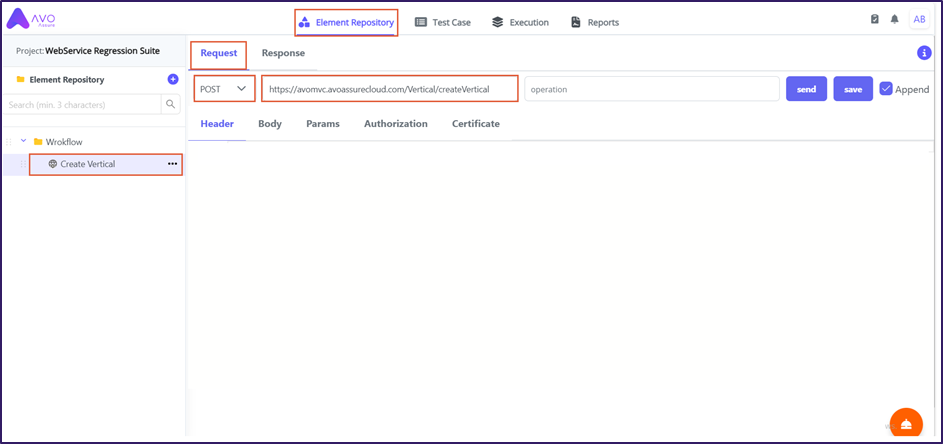Viewport: 943px width, 444px height.
Task: Switch to the Response tab
Action: (x=283, y=53)
